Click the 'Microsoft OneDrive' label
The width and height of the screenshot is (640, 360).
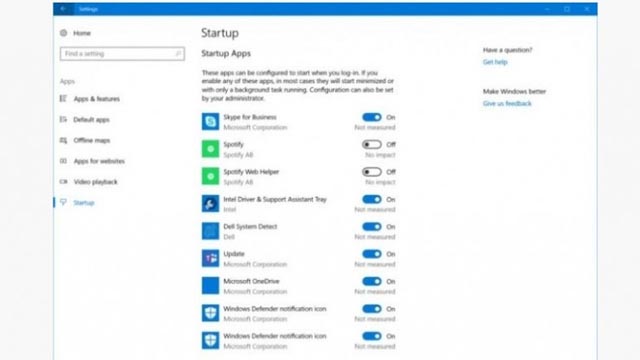pyautogui.click(x=251, y=281)
